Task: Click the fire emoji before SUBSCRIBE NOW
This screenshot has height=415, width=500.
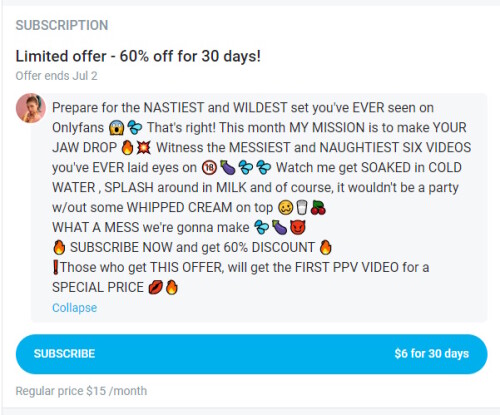Action: pos(59,247)
